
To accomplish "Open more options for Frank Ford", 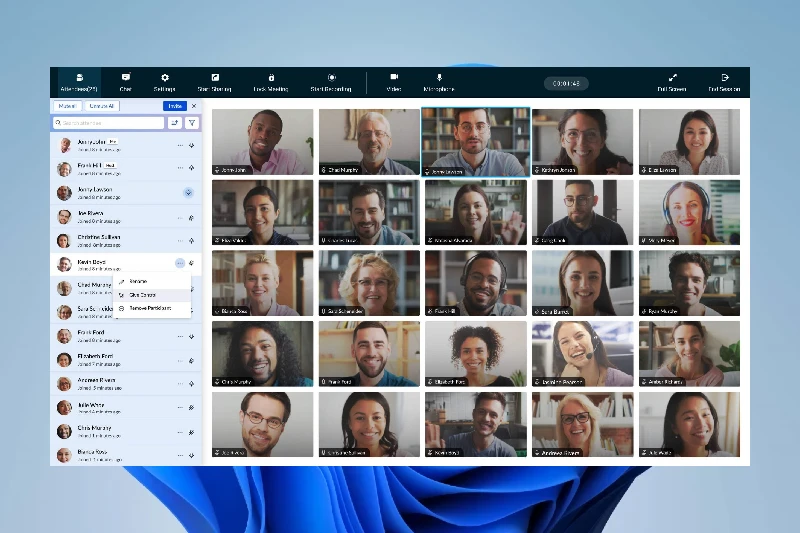I will (x=180, y=337).
